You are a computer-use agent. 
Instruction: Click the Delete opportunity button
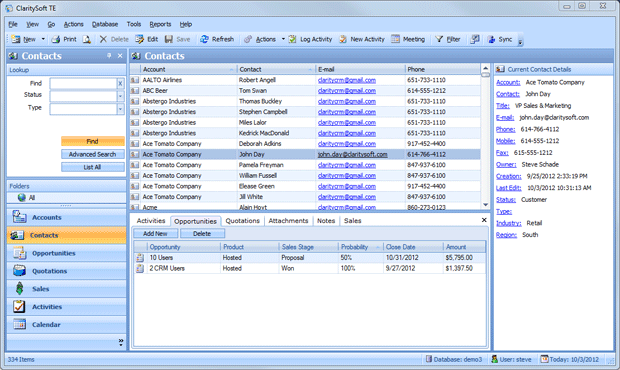tap(202, 234)
